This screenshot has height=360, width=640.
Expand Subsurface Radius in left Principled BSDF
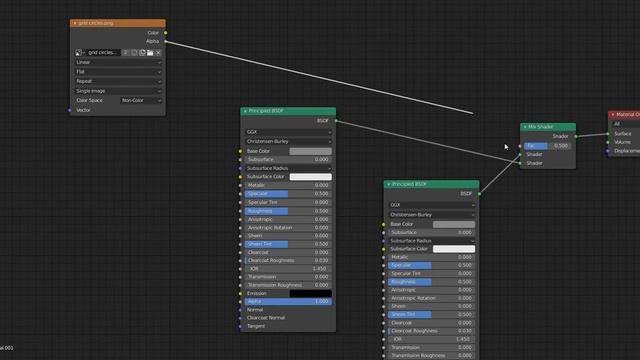click(x=288, y=168)
